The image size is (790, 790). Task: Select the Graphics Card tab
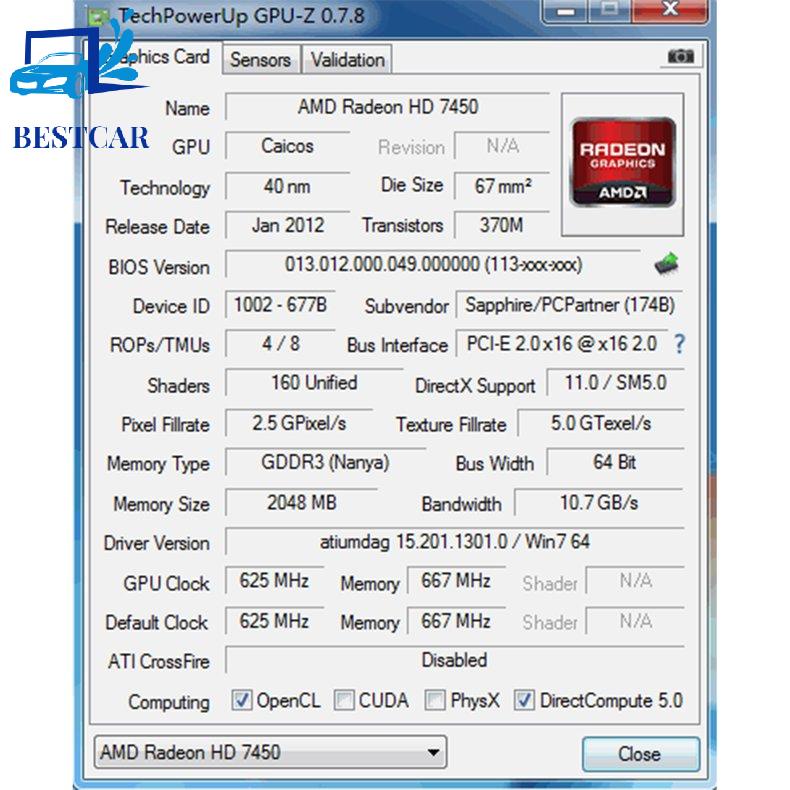(x=156, y=57)
